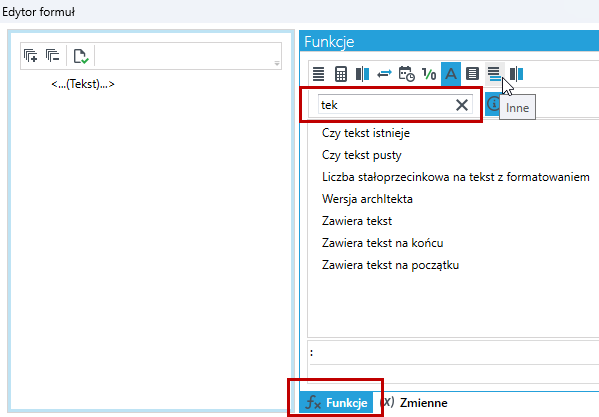599x417 pixels.
Task: Select the calendar-clock date functions icon
Action: [x=406, y=74]
